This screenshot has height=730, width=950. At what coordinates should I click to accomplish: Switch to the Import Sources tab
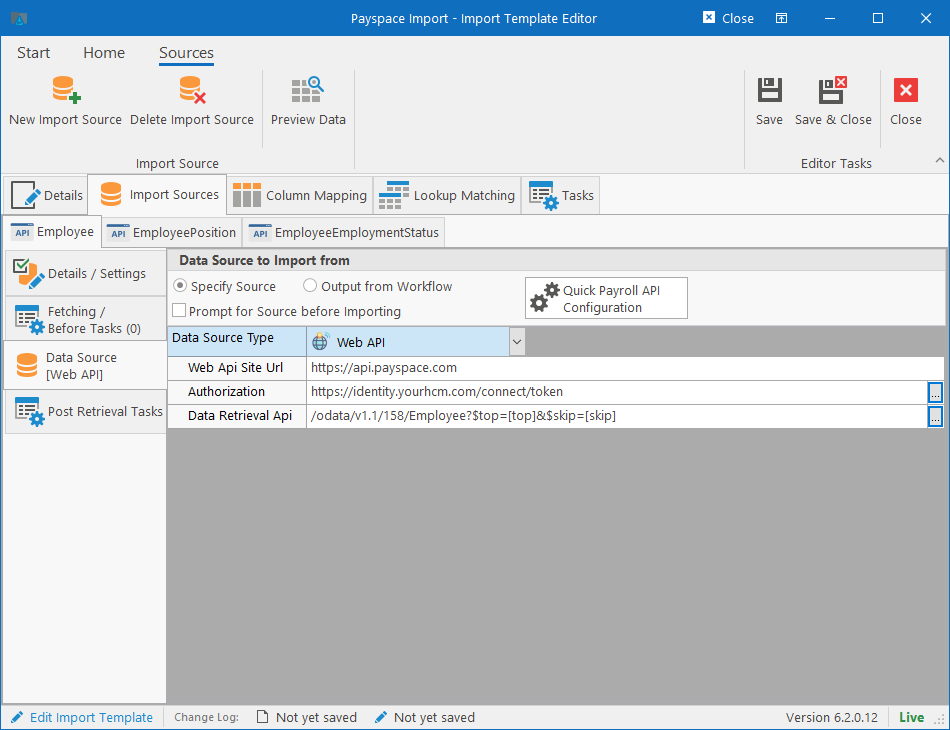click(x=158, y=194)
